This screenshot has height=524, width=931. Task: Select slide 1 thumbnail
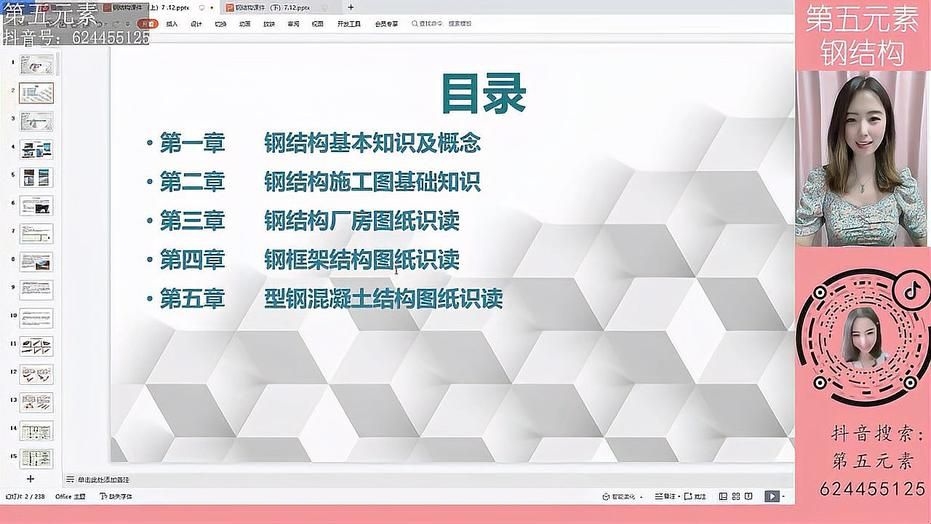click(37, 65)
